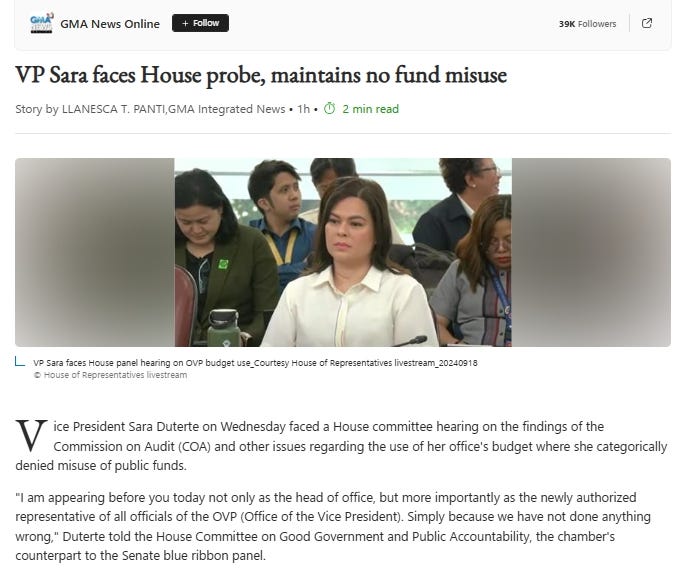This screenshot has width=691, height=571.
Task: Follow GMA News Online
Action: coord(200,23)
